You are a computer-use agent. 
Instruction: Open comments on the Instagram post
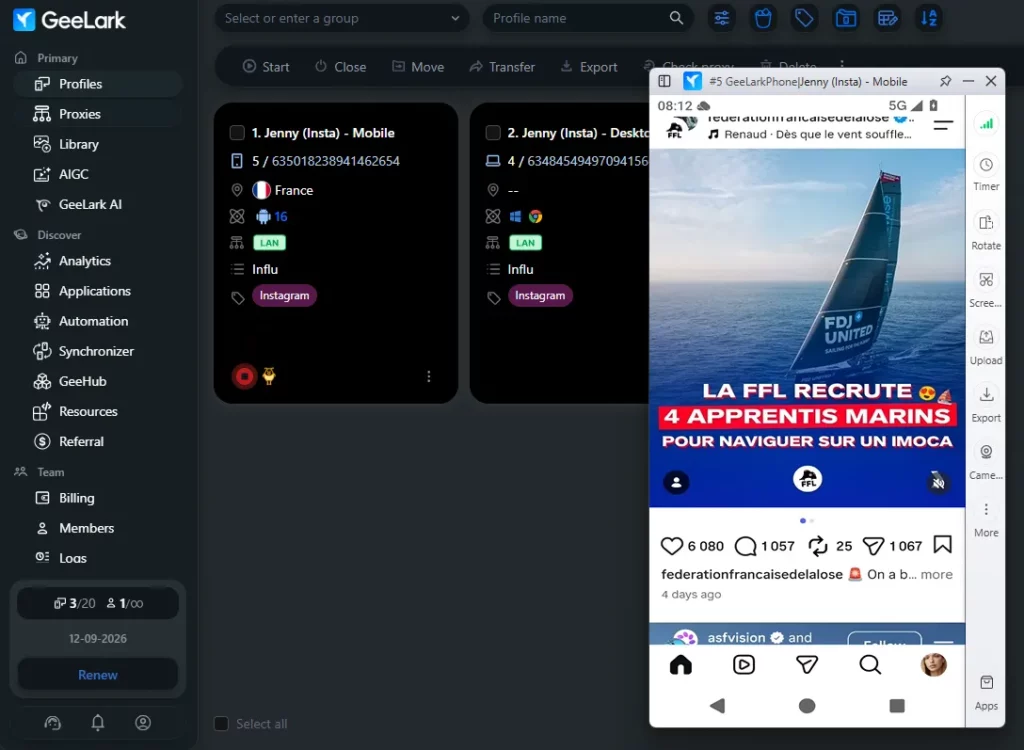(745, 546)
